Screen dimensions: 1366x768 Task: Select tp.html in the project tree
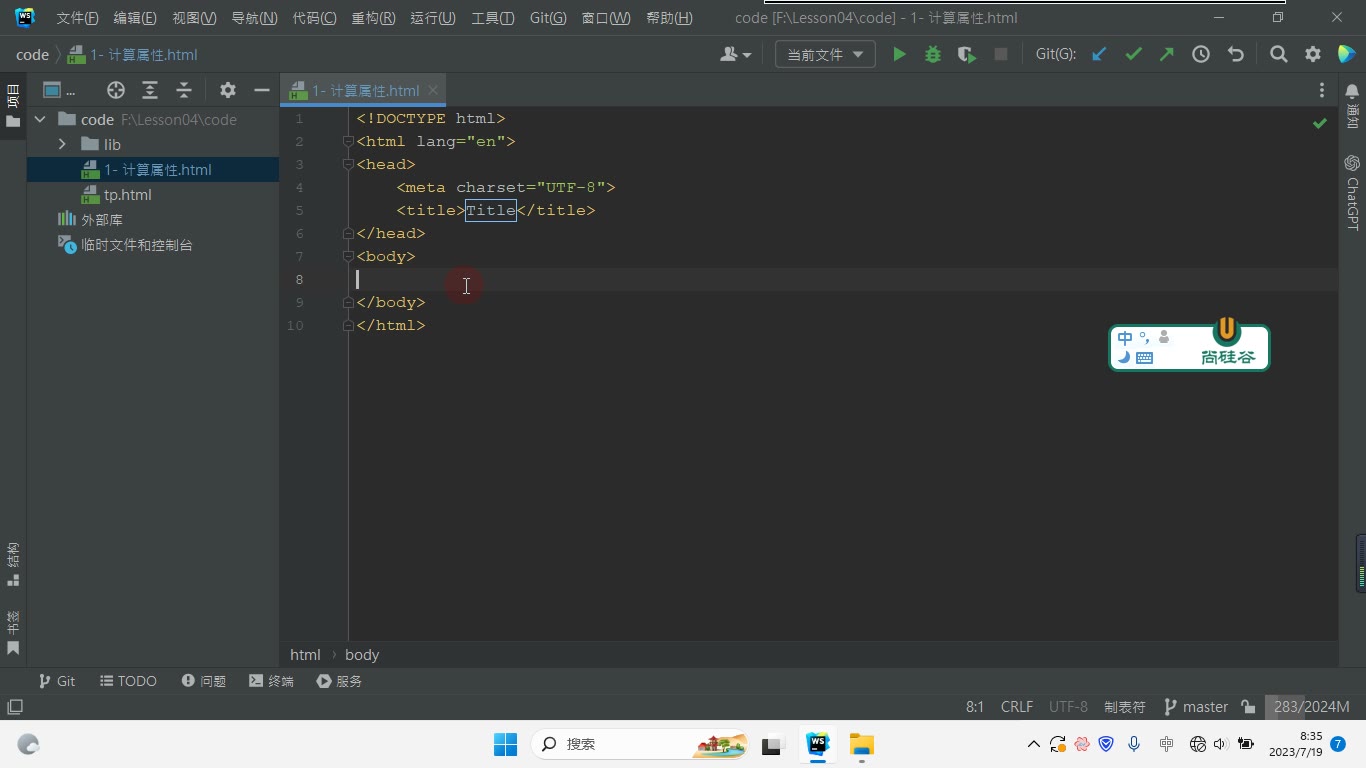pyautogui.click(x=128, y=195)
